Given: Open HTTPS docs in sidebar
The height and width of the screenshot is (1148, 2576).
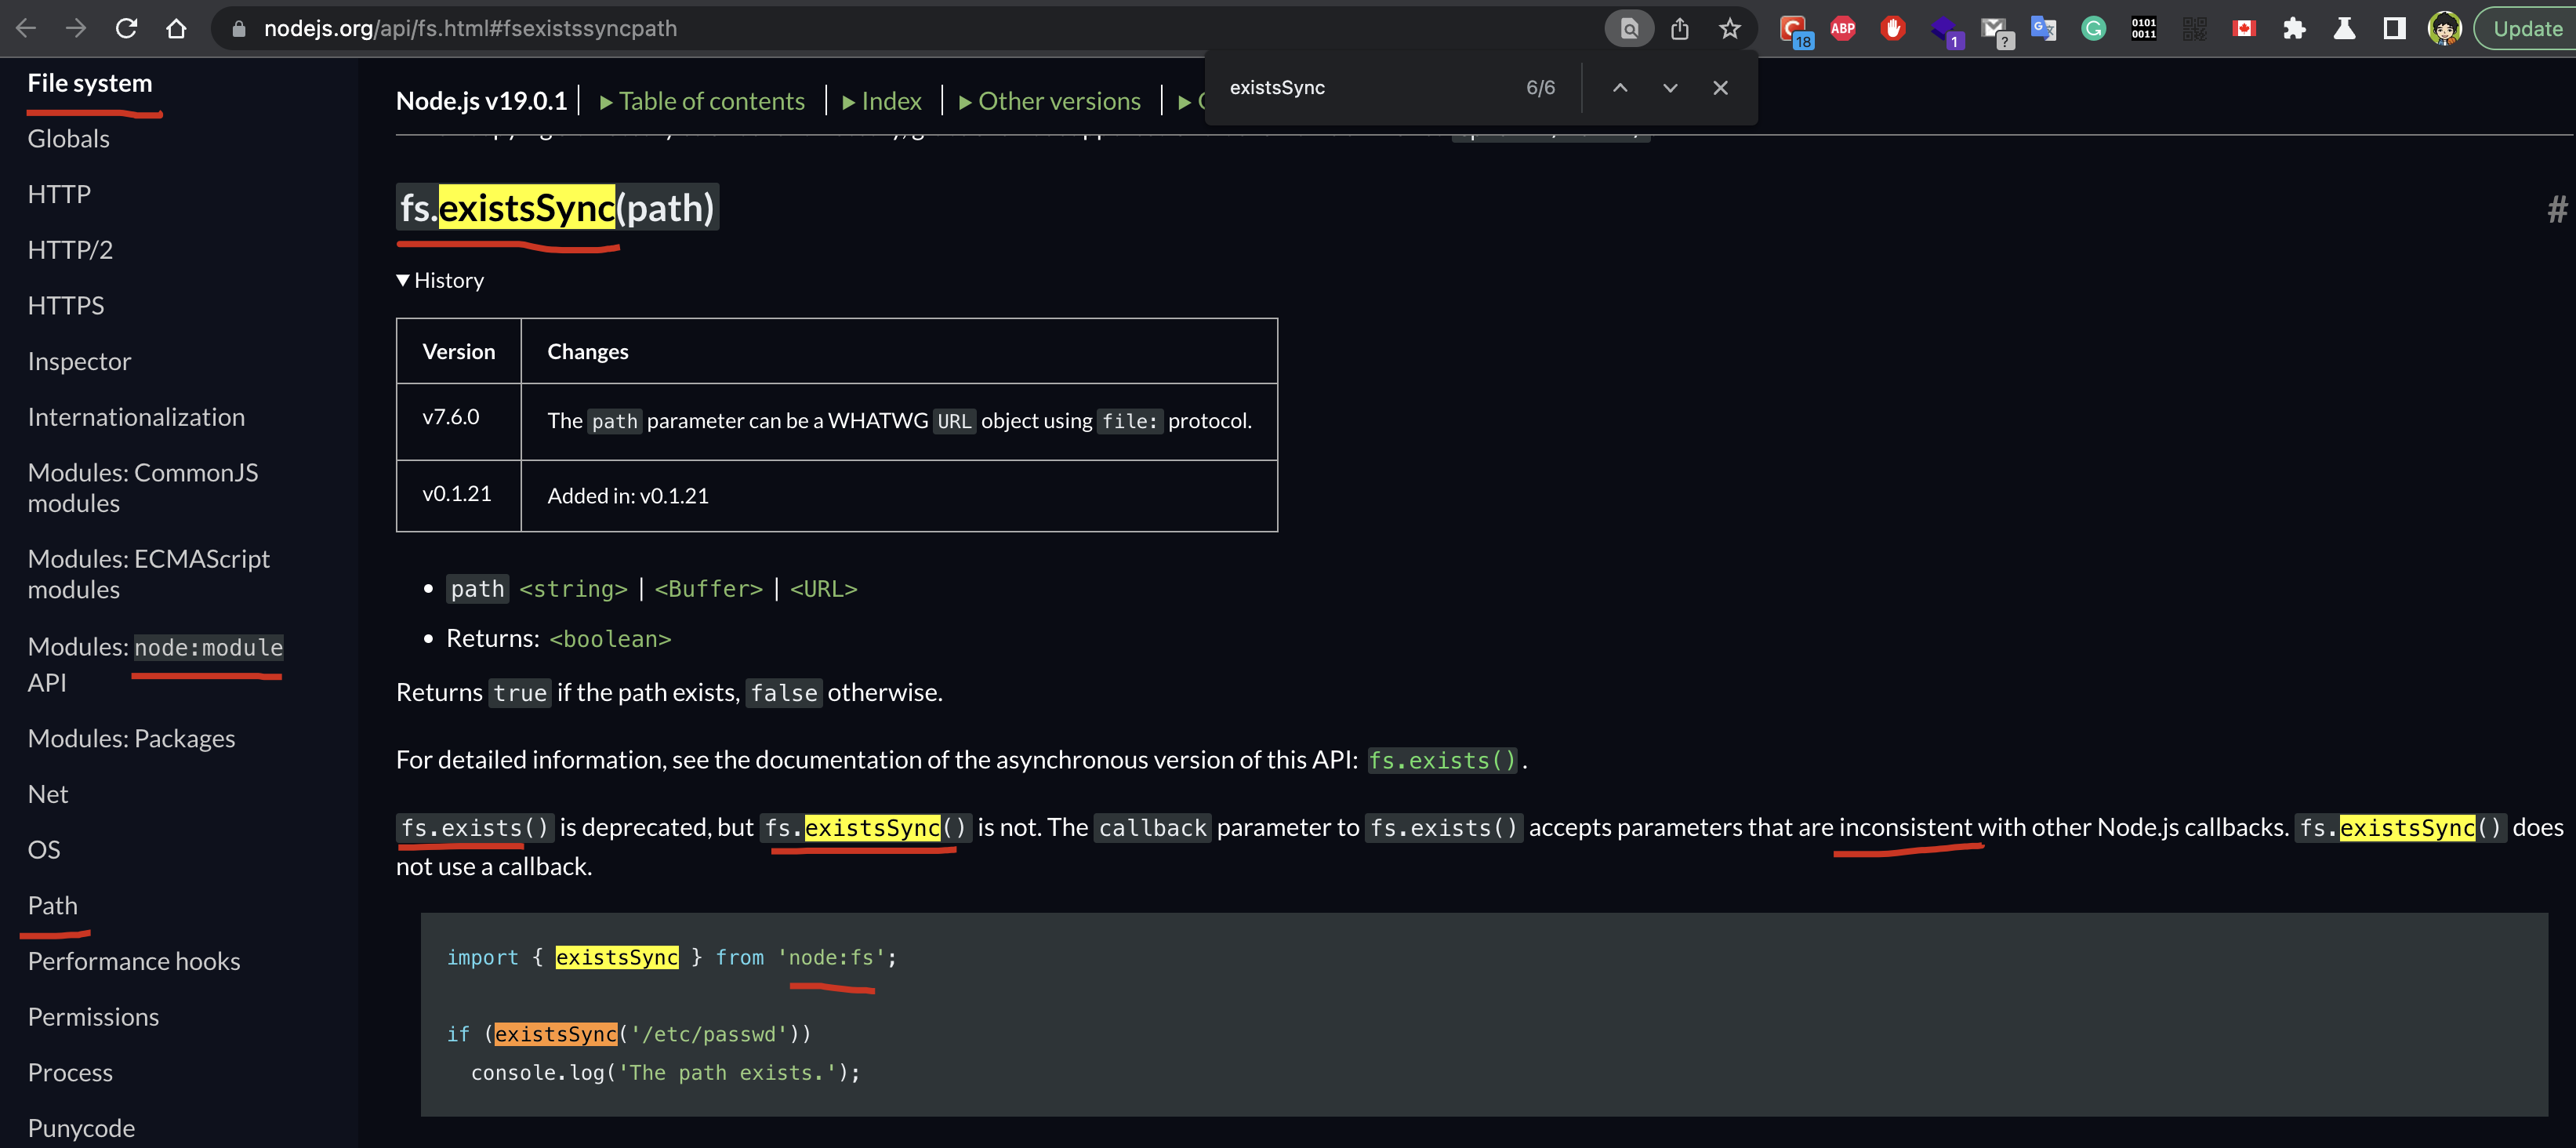Looking at the screenshot, I should click(x=66, y=306).
